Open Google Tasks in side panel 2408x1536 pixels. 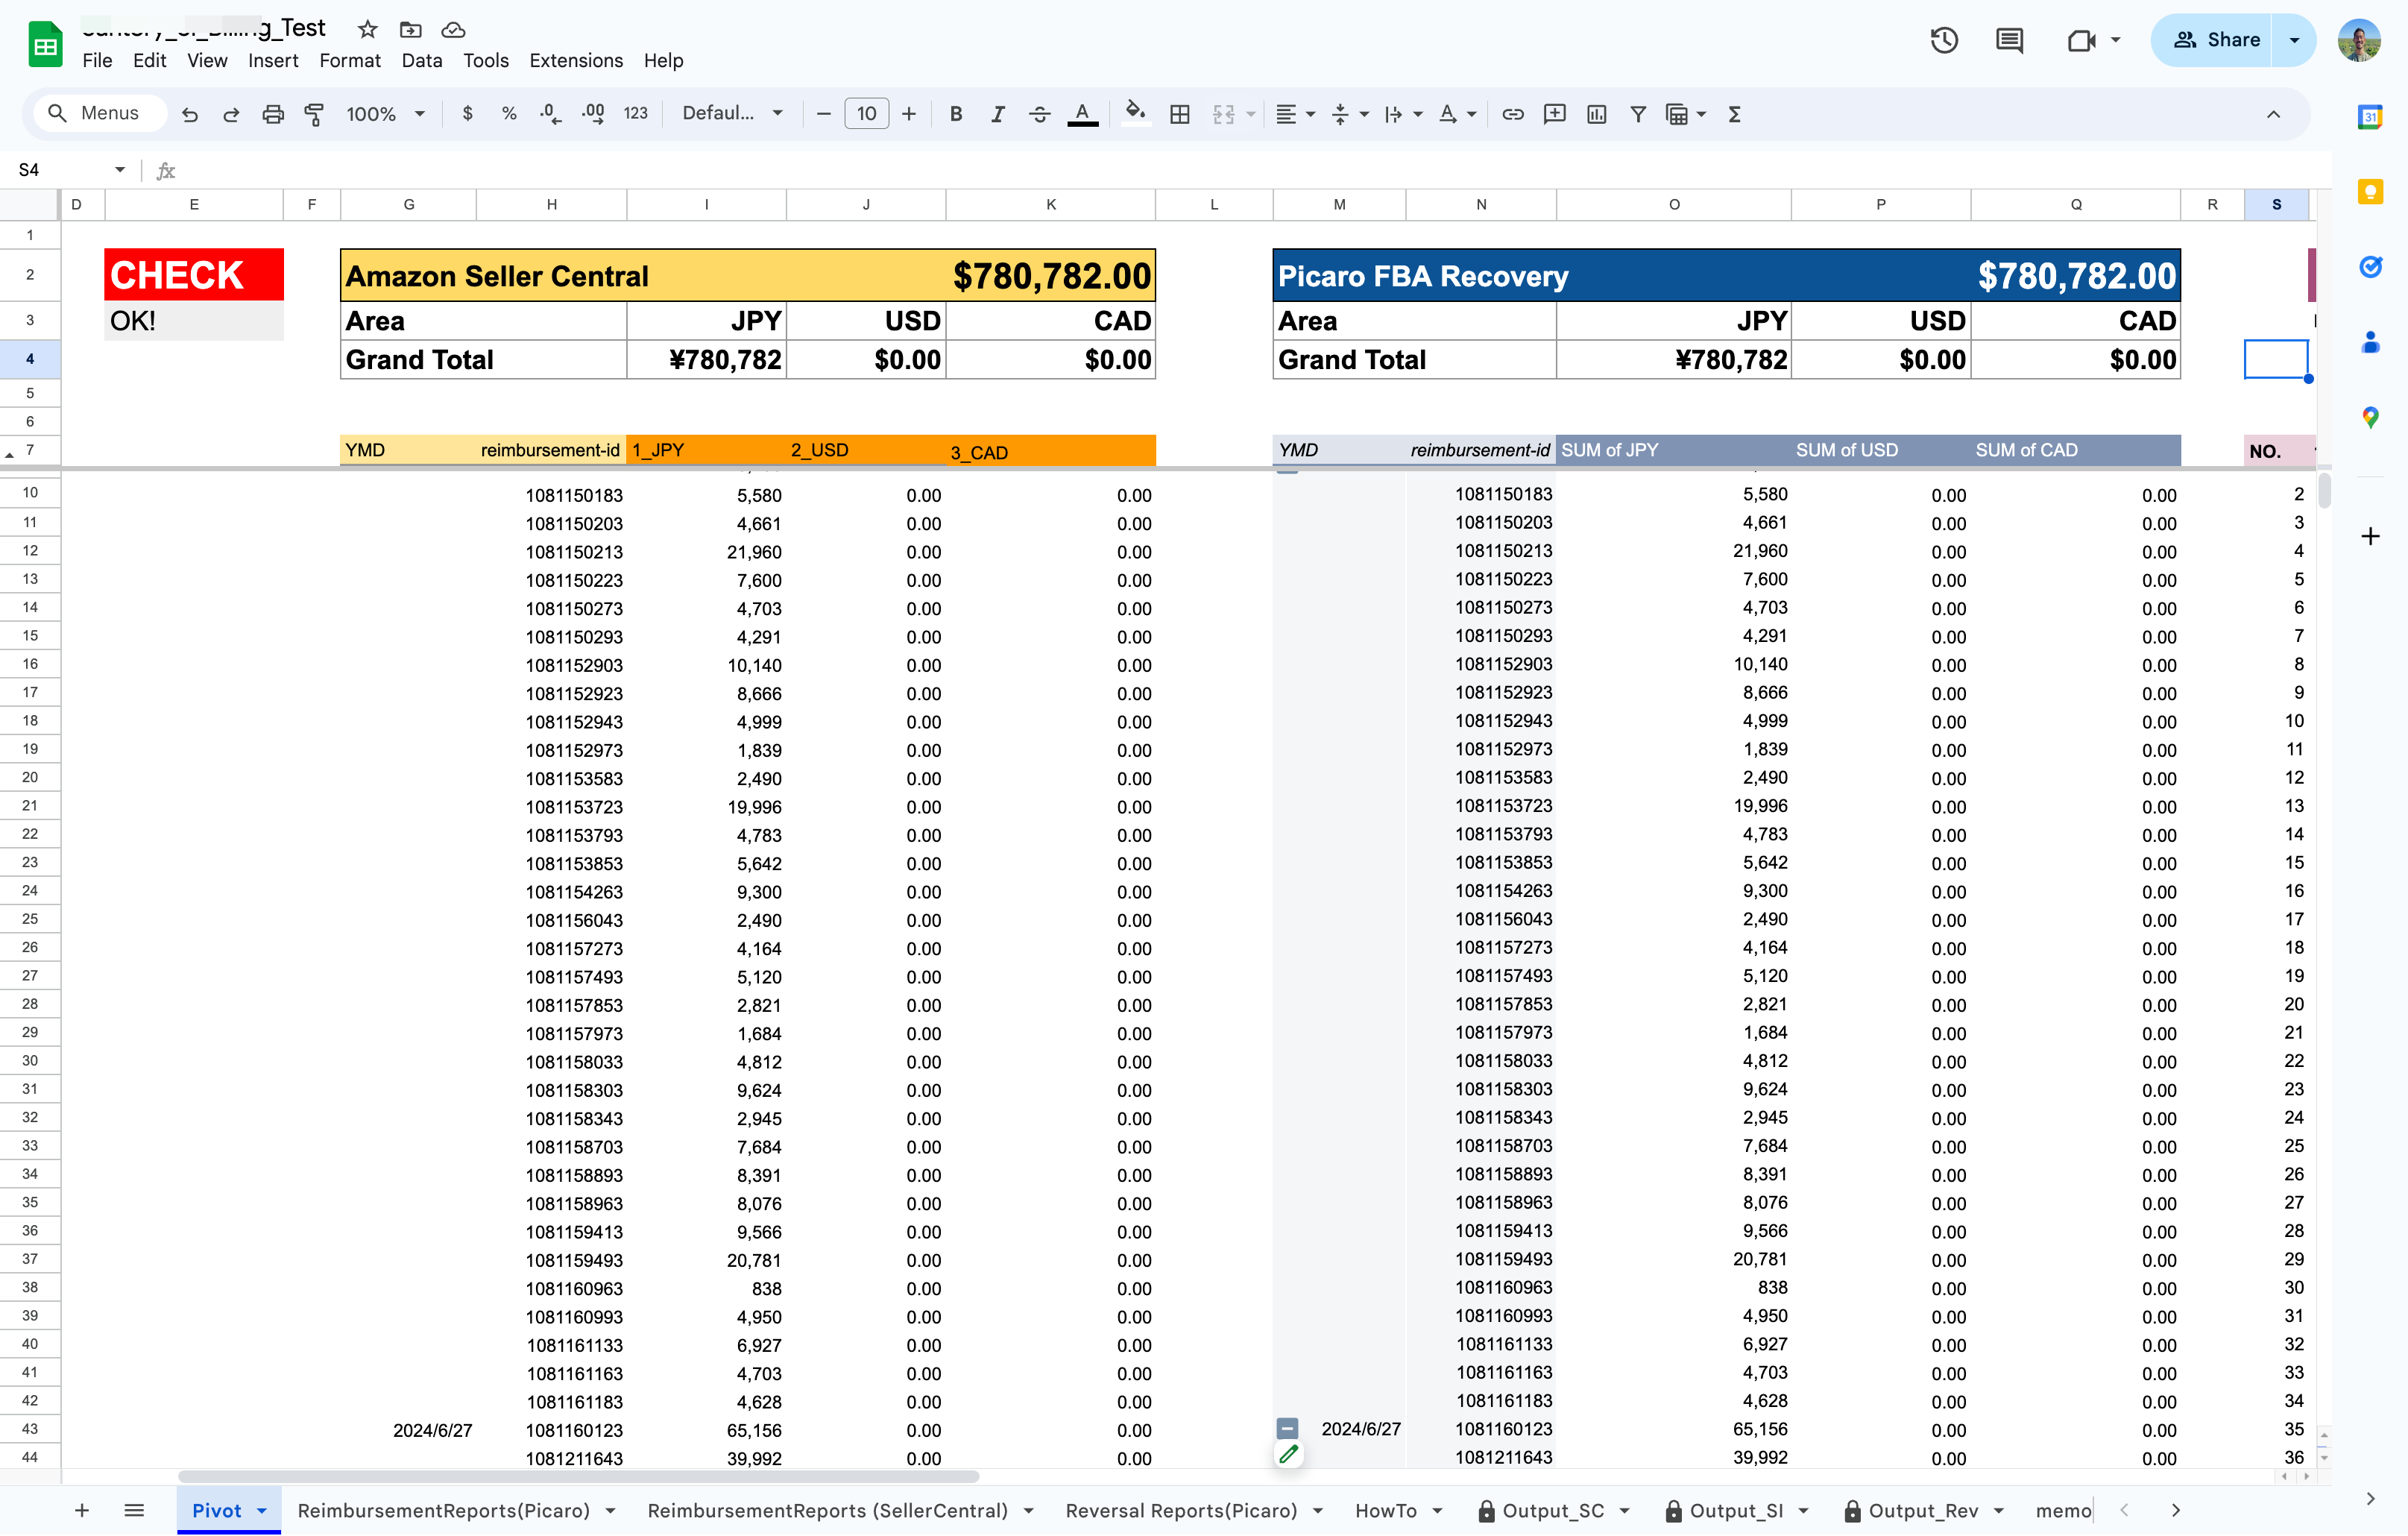click(2370, 267)
